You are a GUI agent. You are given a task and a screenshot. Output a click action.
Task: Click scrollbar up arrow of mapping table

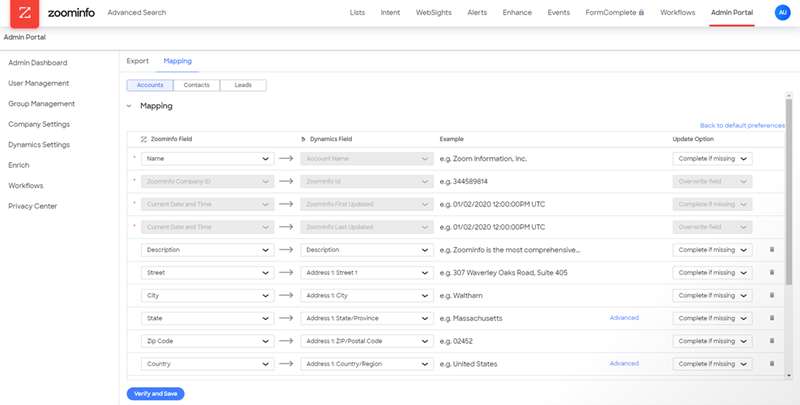[789, 95]
